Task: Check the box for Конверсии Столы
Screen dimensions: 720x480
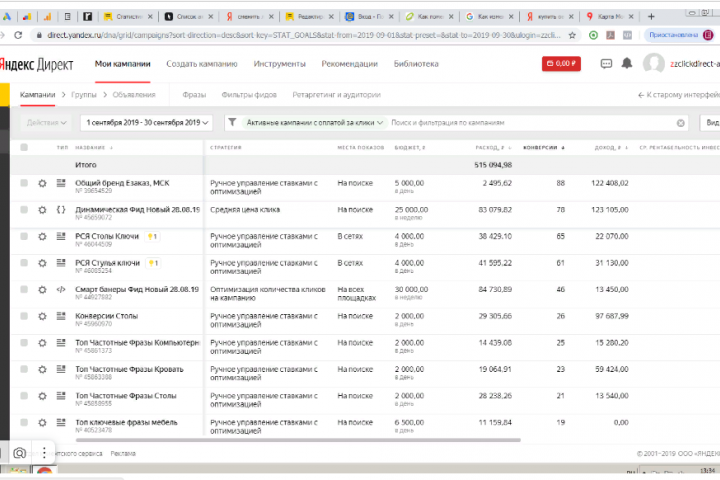Action: (24, 316)
